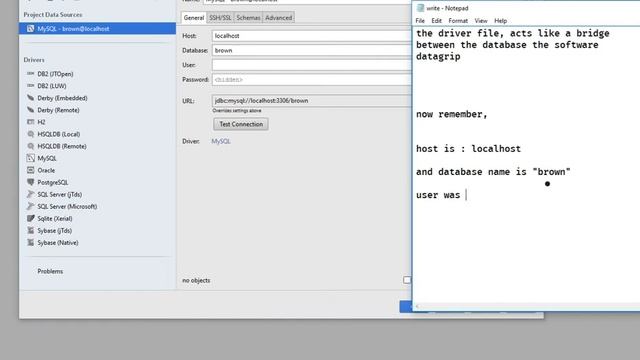Switch to the General tab
Viewport: 640px width, 360px height.
193,18
